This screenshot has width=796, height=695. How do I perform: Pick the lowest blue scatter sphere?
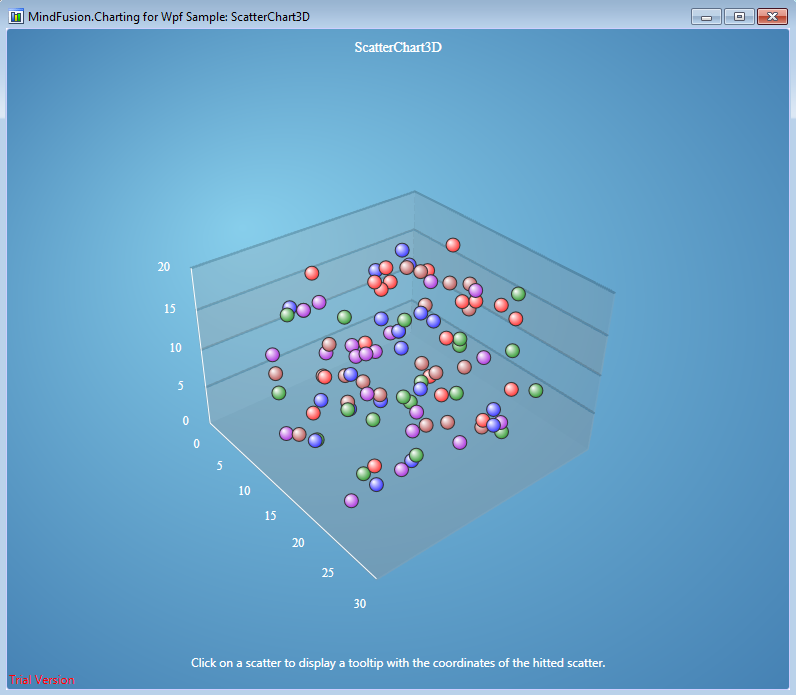point(376,484)
